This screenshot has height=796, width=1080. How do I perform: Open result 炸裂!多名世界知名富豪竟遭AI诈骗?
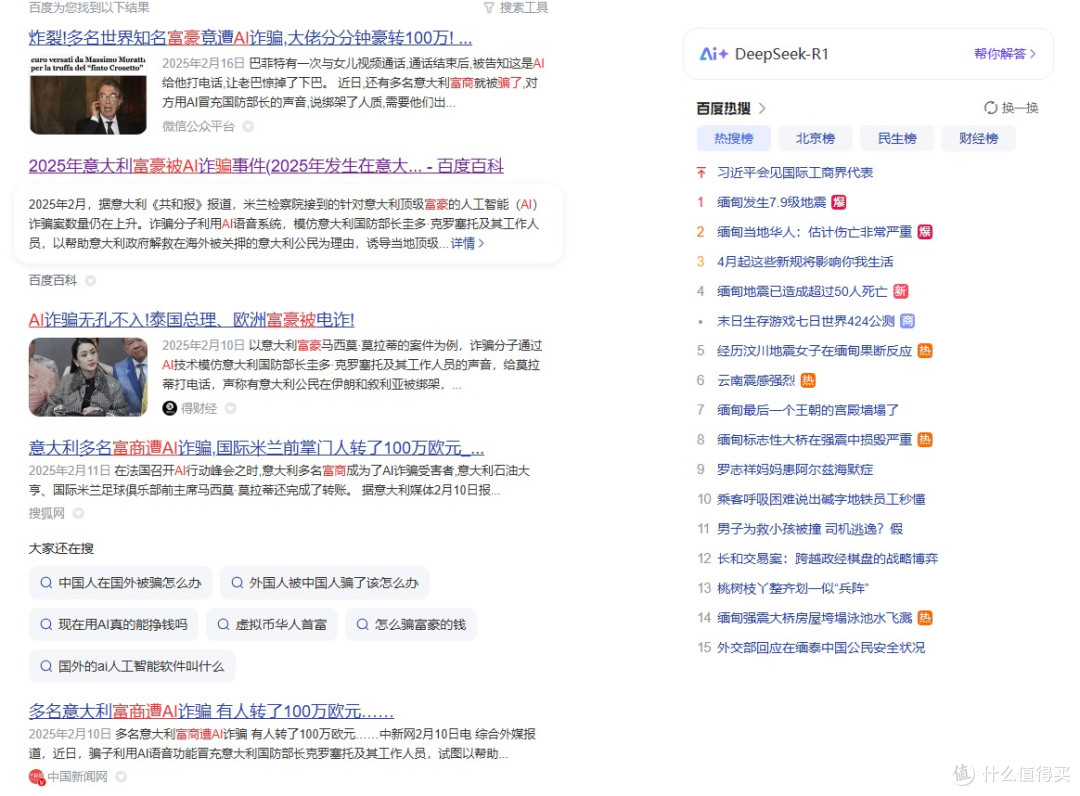coord(250,37)
